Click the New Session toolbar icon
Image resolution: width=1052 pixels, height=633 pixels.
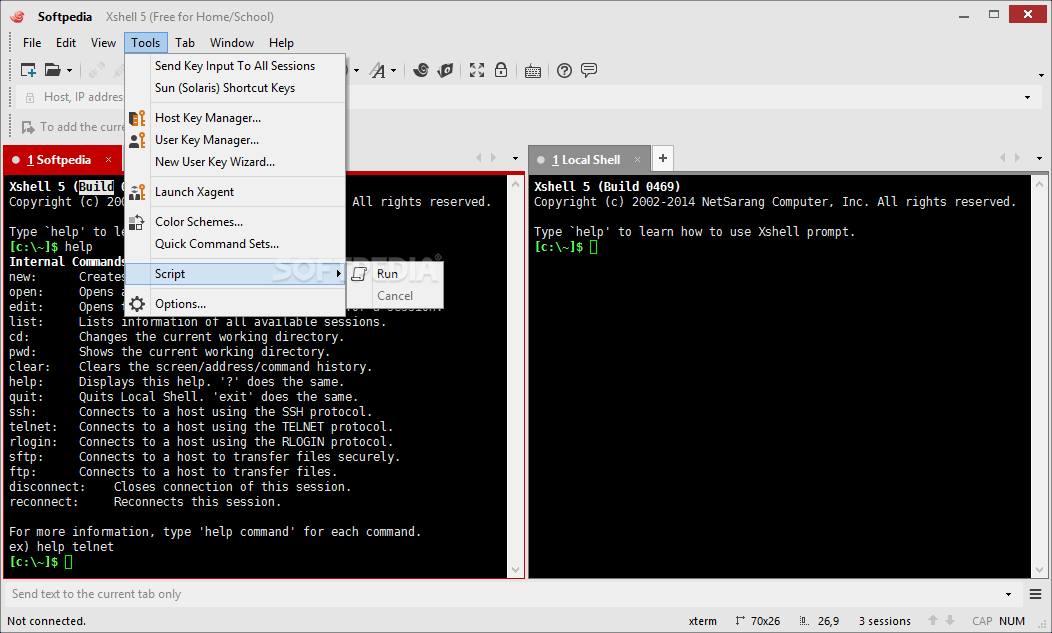point(28,70)
